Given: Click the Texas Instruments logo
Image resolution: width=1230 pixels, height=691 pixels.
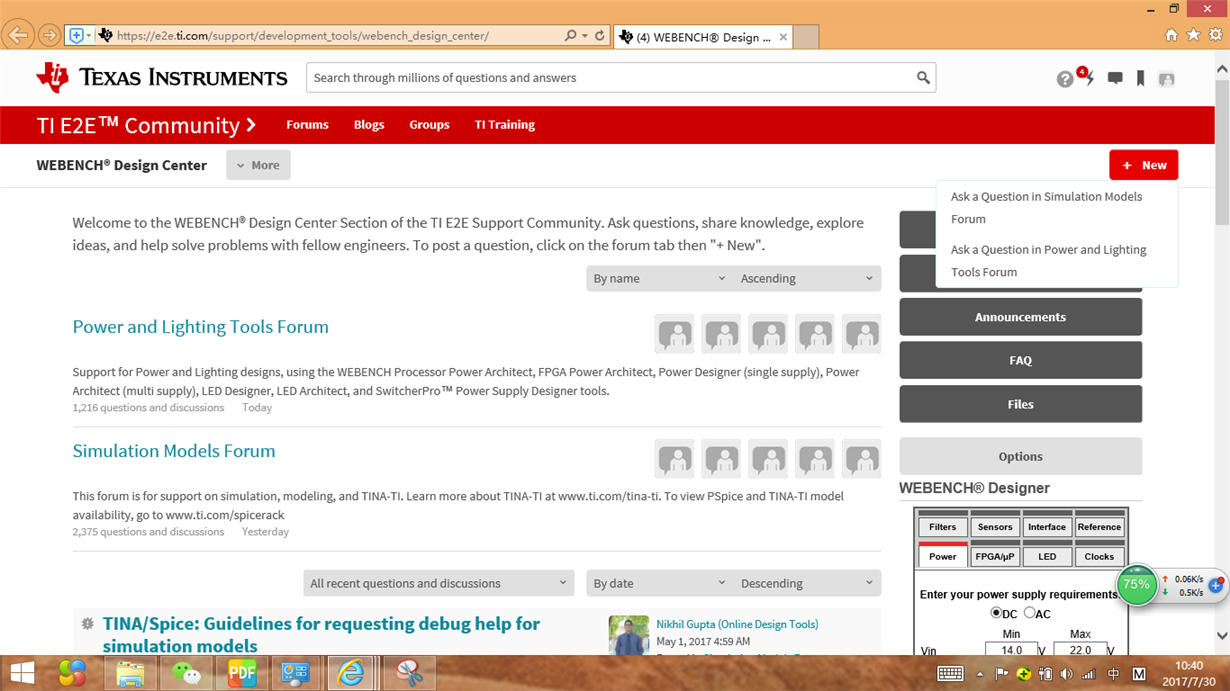Looking at the screenshot, I should 162,77.
